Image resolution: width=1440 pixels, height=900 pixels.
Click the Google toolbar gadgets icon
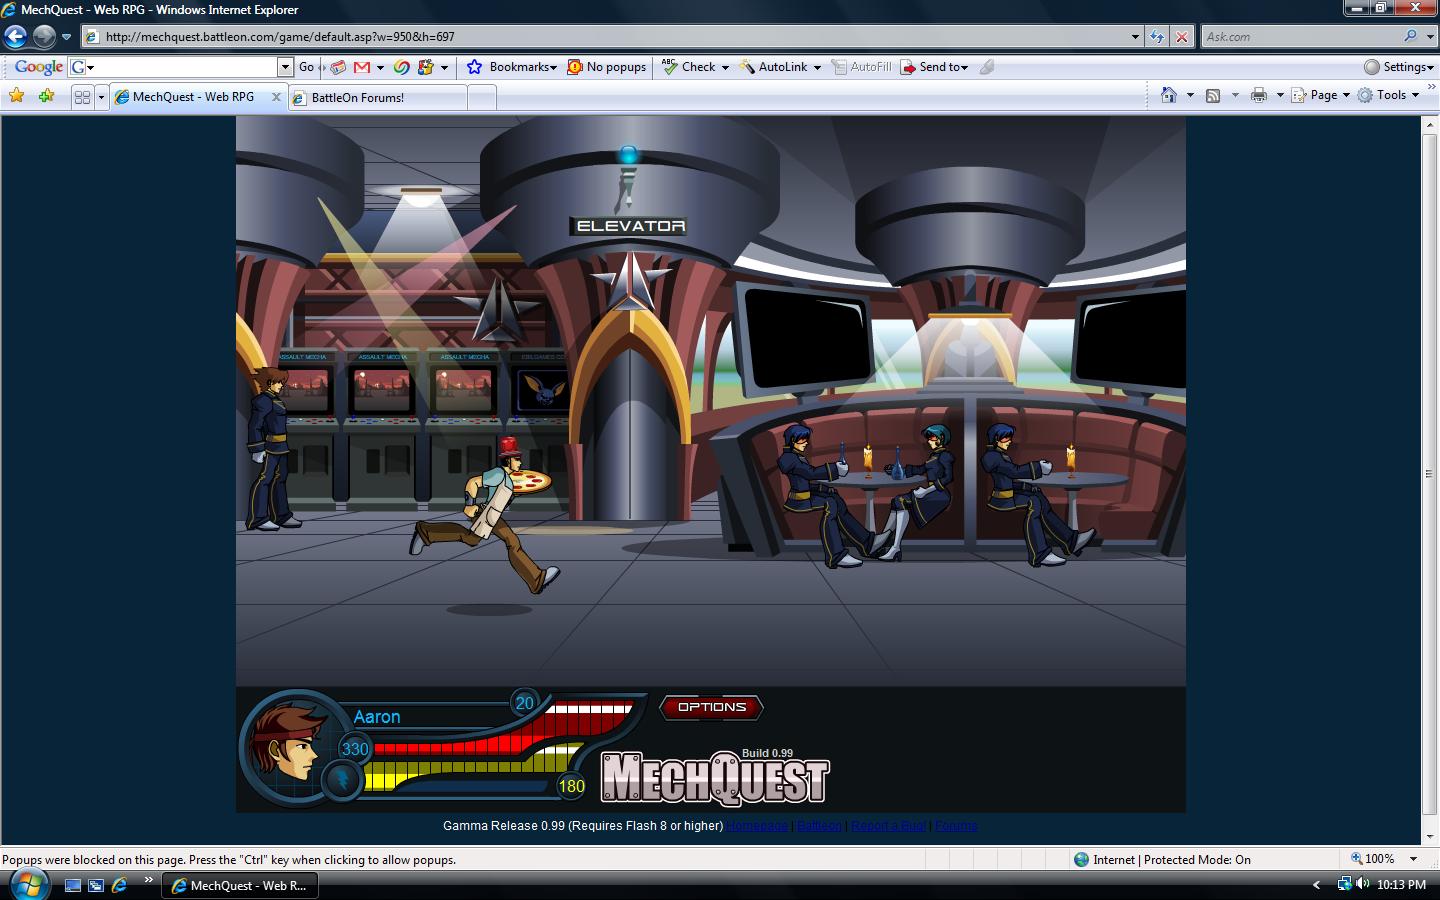426,67
